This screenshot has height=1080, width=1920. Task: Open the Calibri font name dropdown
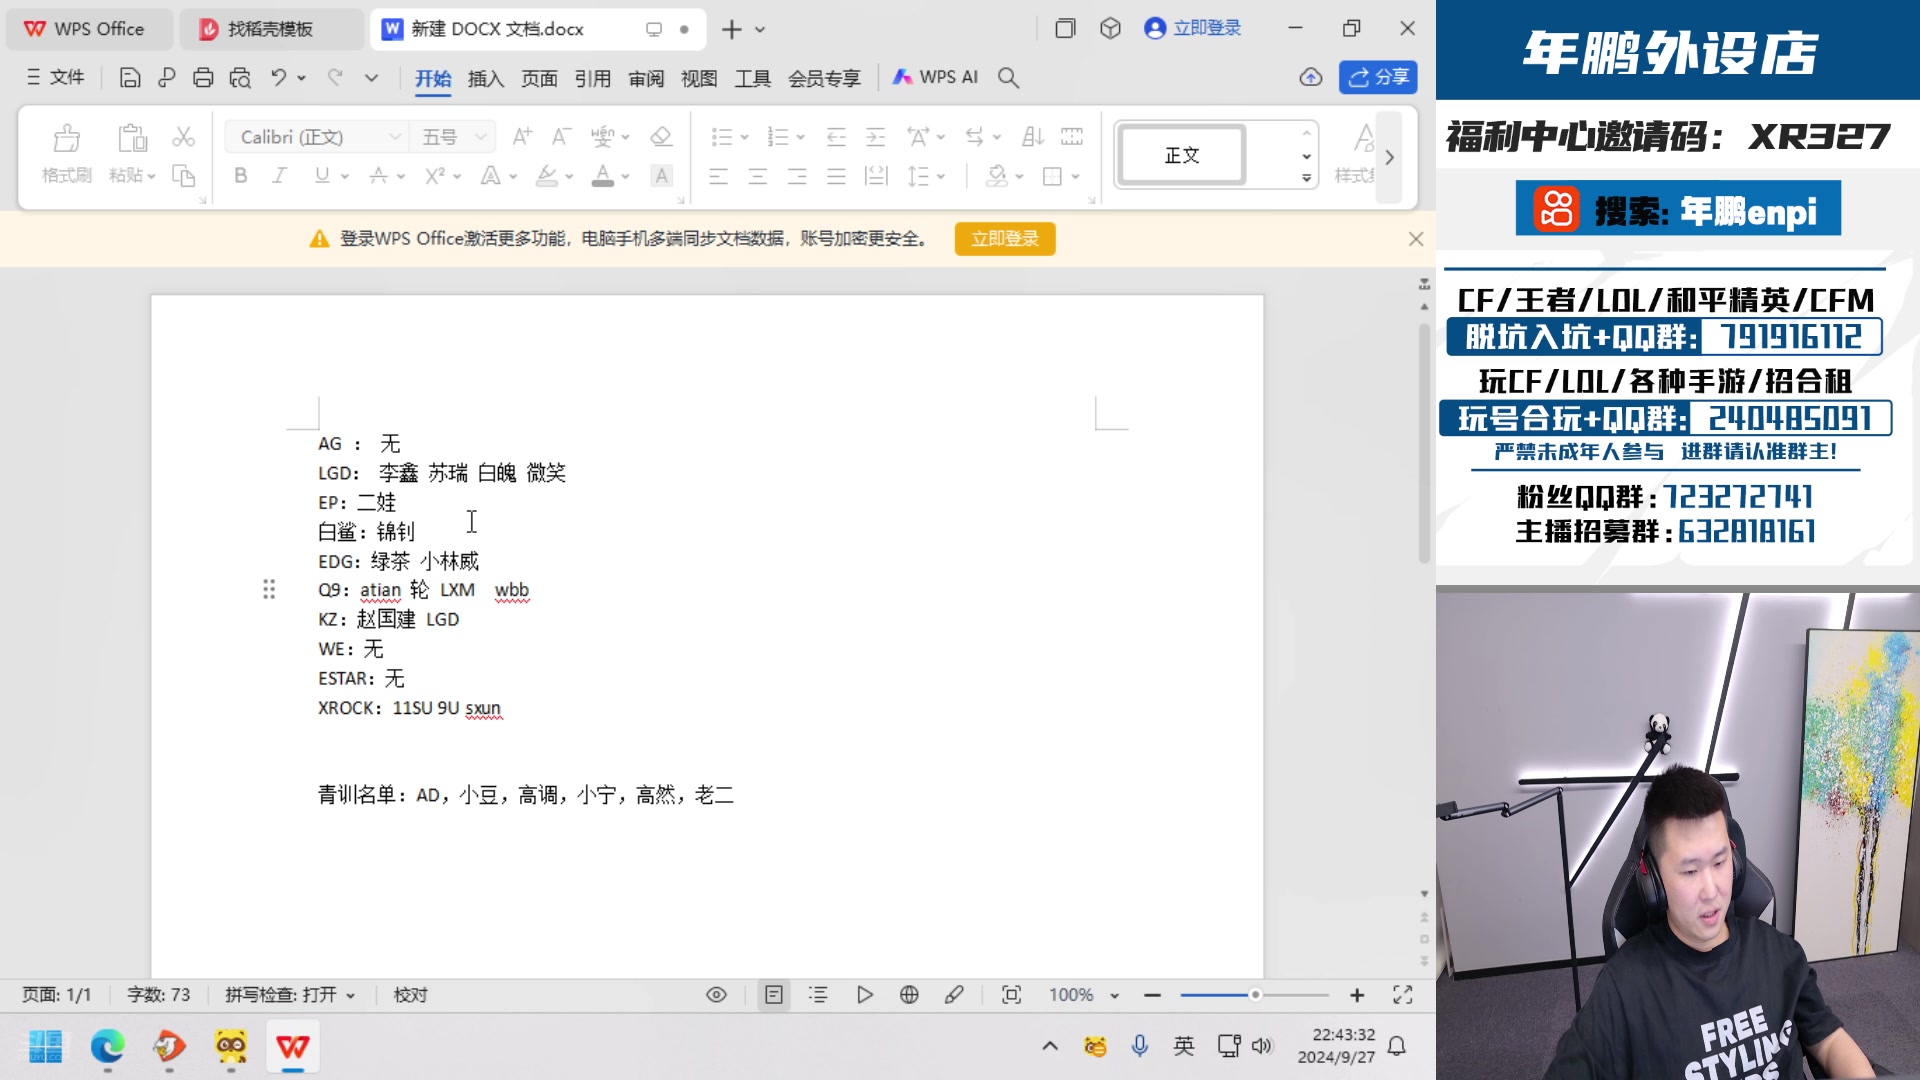click(393, 136)
